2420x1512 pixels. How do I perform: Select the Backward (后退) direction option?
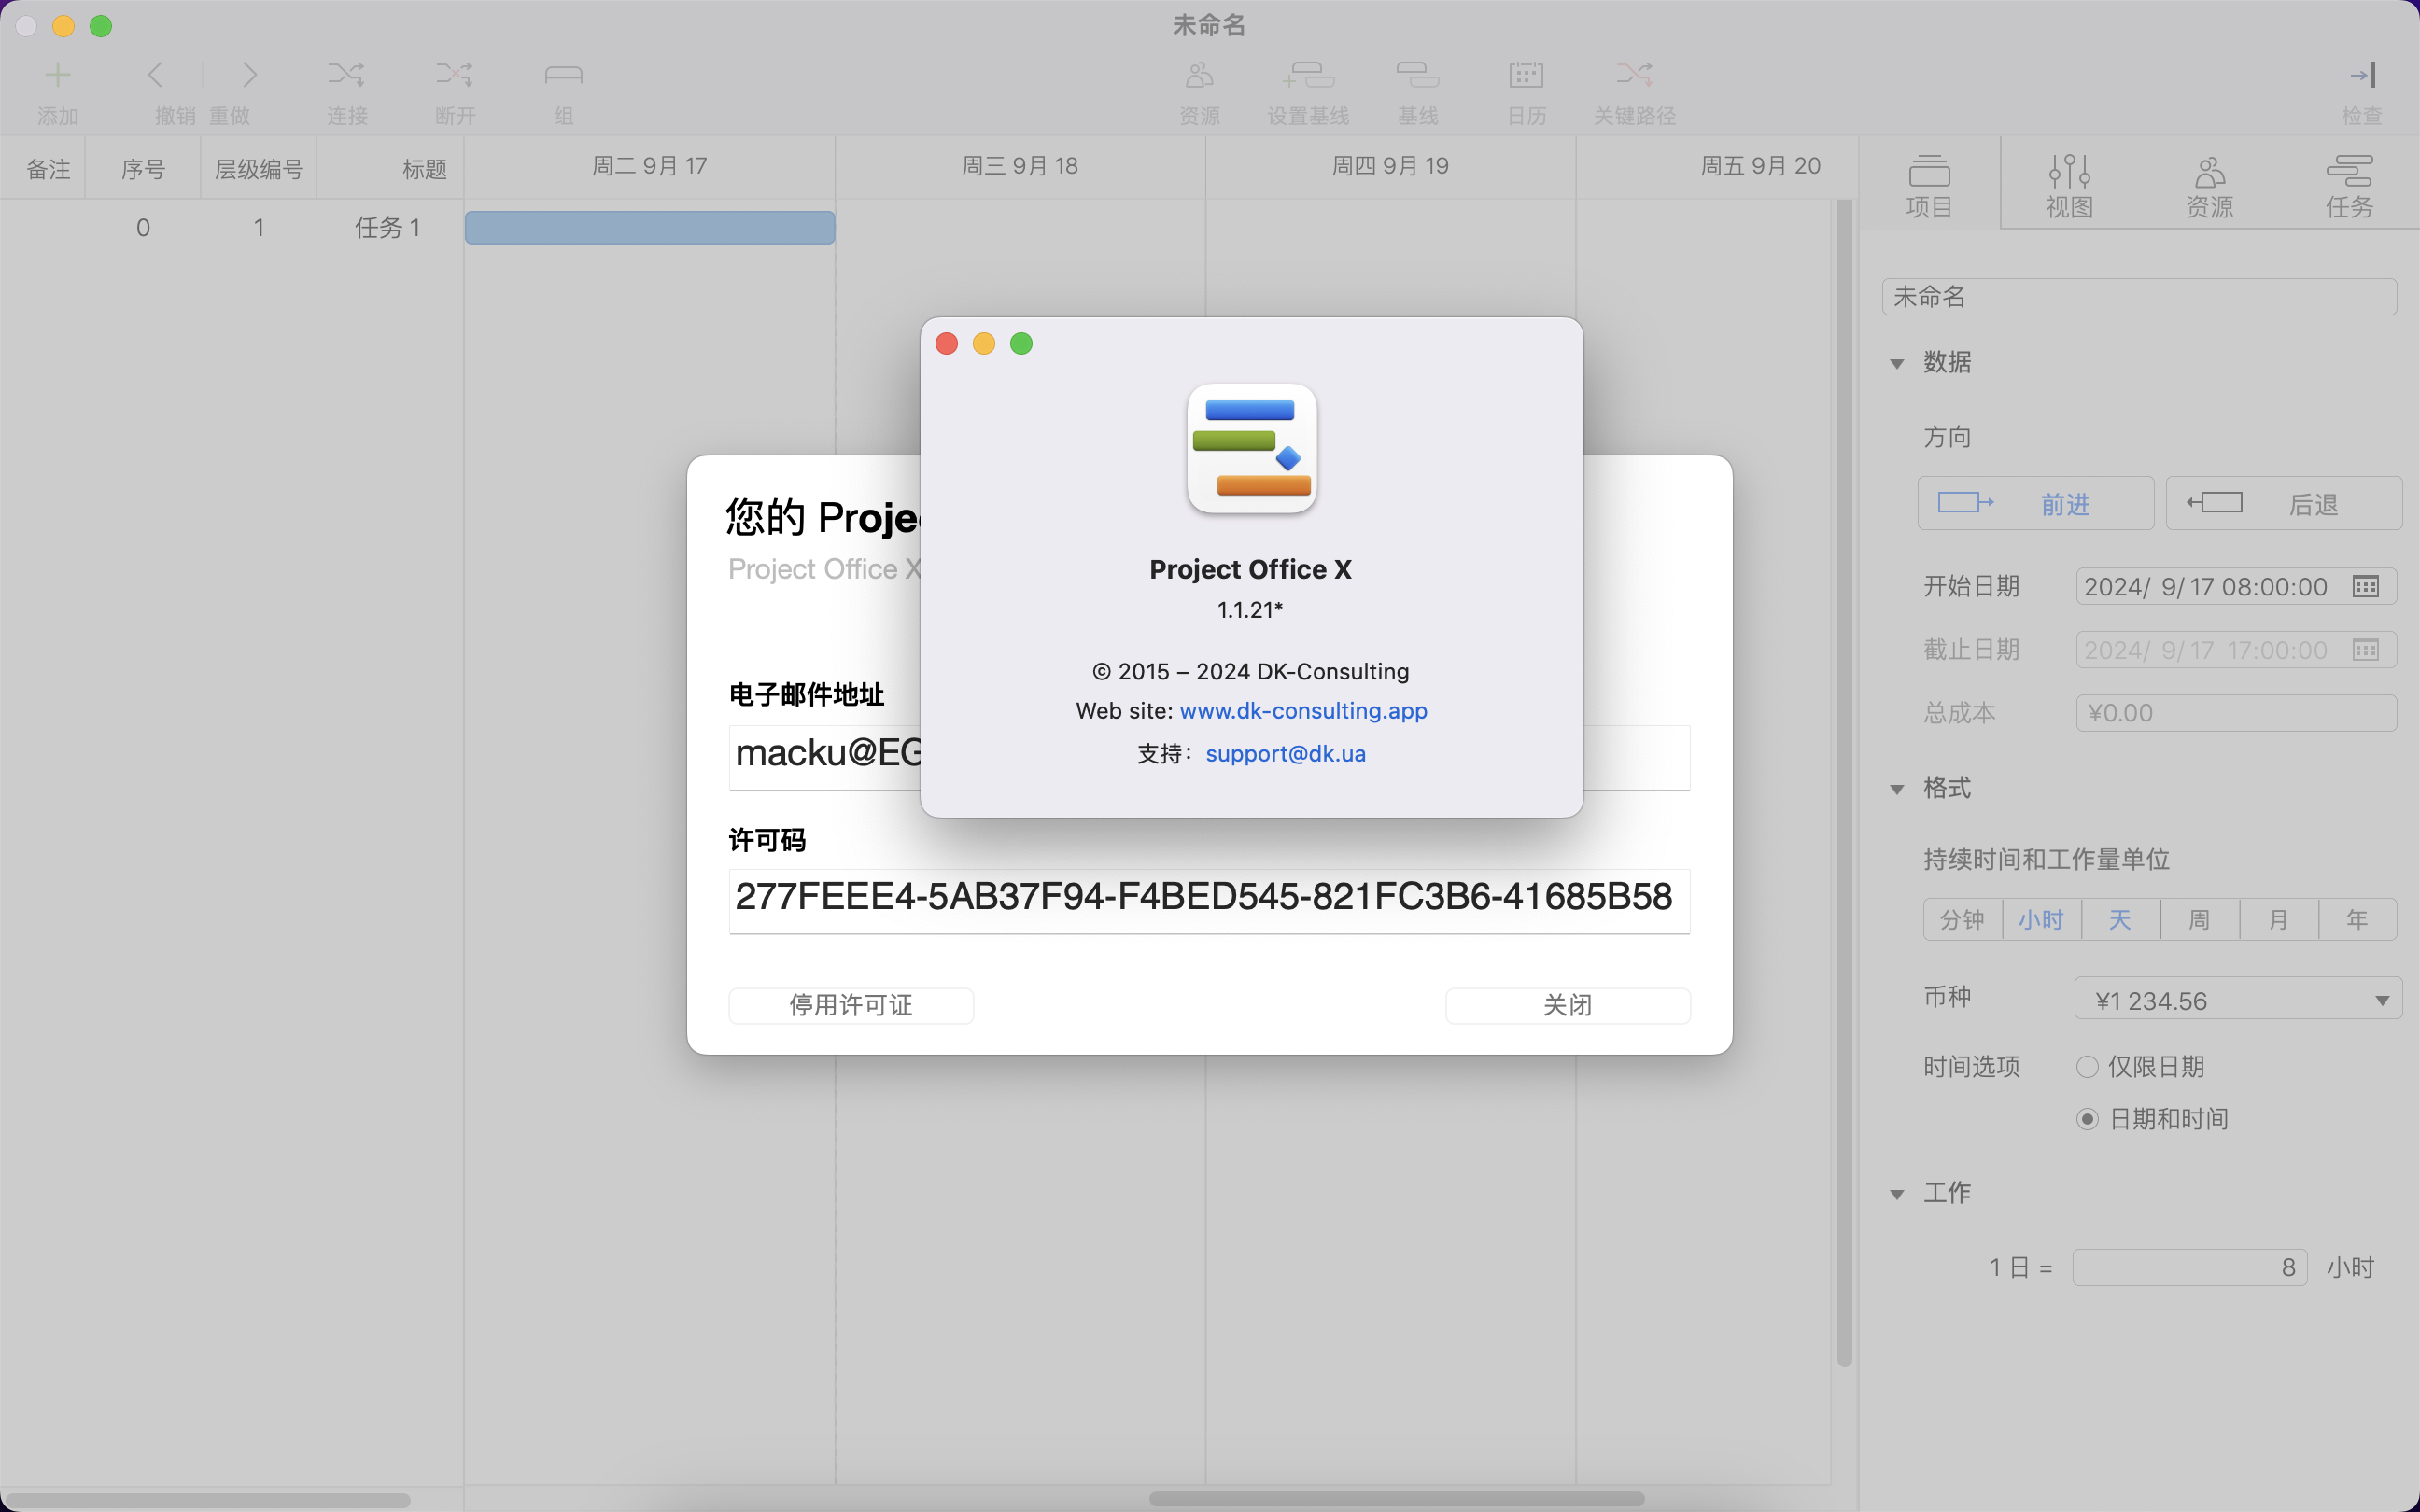pos(2284,503)
